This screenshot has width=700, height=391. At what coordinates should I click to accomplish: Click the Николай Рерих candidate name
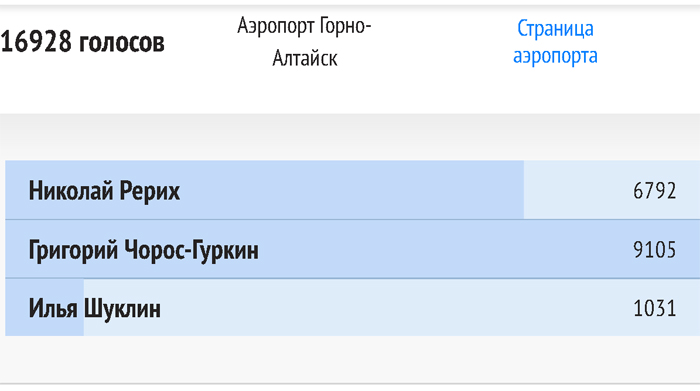point(104,191)
